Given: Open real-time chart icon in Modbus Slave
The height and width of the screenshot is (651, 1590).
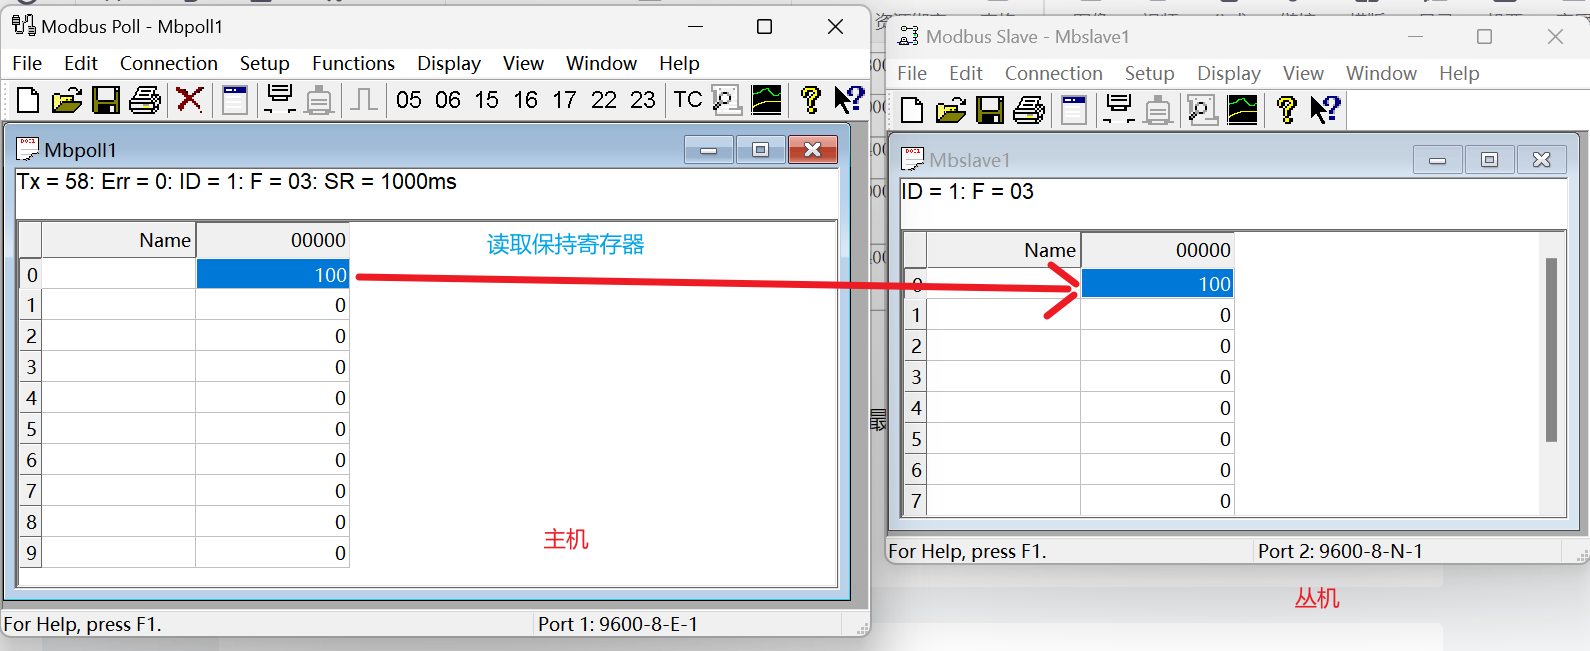Looking at the screenshot, I should point(1242,110).
